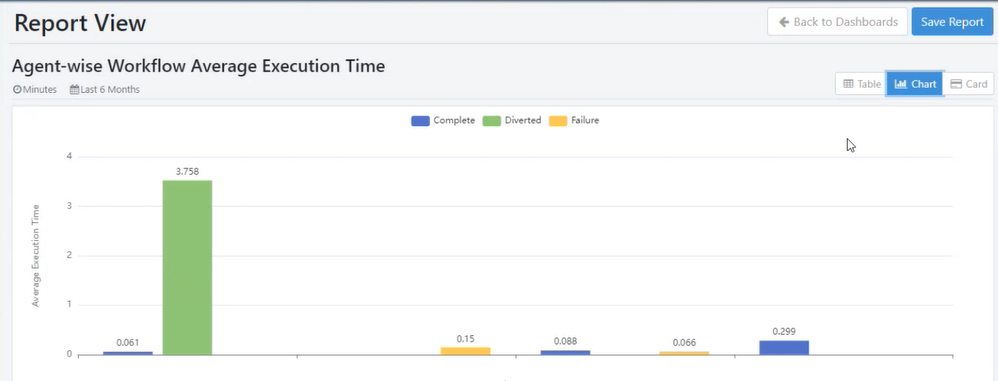Switch to the Table view tab
This screenshot has width=998, height=381.
pos(861,84)
